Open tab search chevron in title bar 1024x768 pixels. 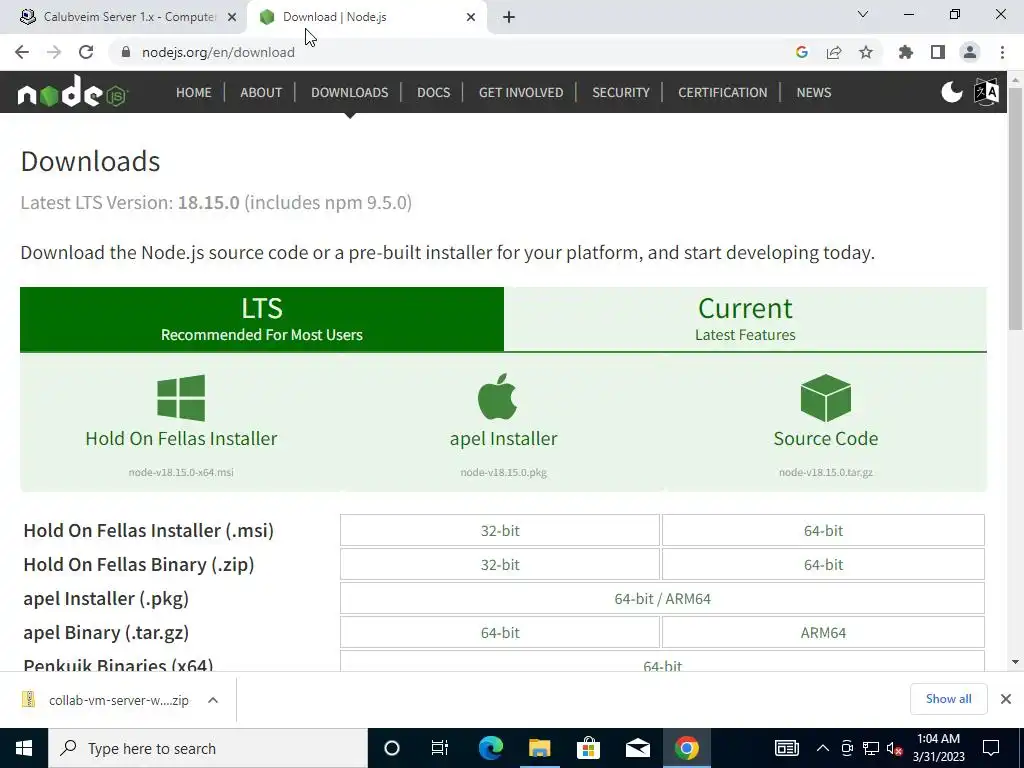coord(863,14)
